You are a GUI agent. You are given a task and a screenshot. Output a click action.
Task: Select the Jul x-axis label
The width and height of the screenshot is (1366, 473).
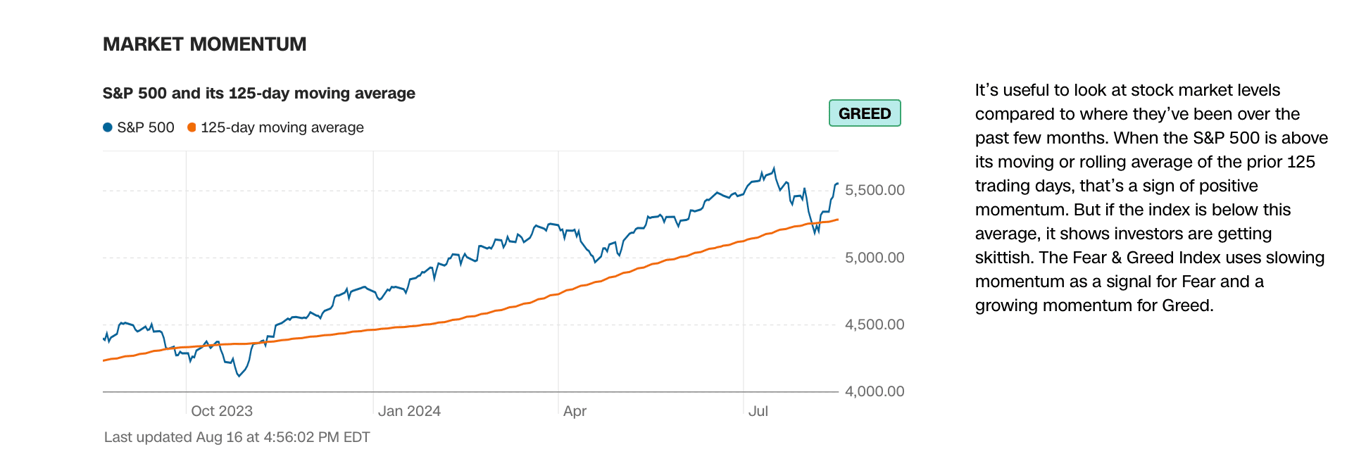[x=759, y=410]
